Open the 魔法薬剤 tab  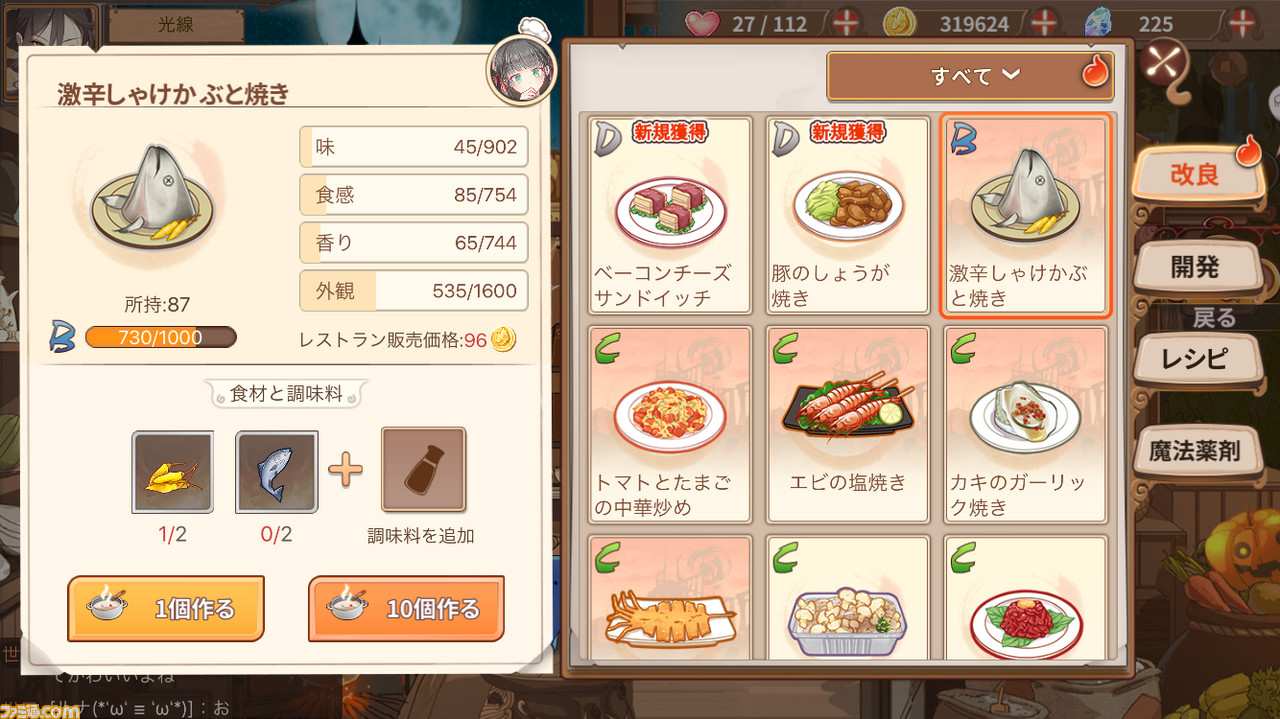1194,451
